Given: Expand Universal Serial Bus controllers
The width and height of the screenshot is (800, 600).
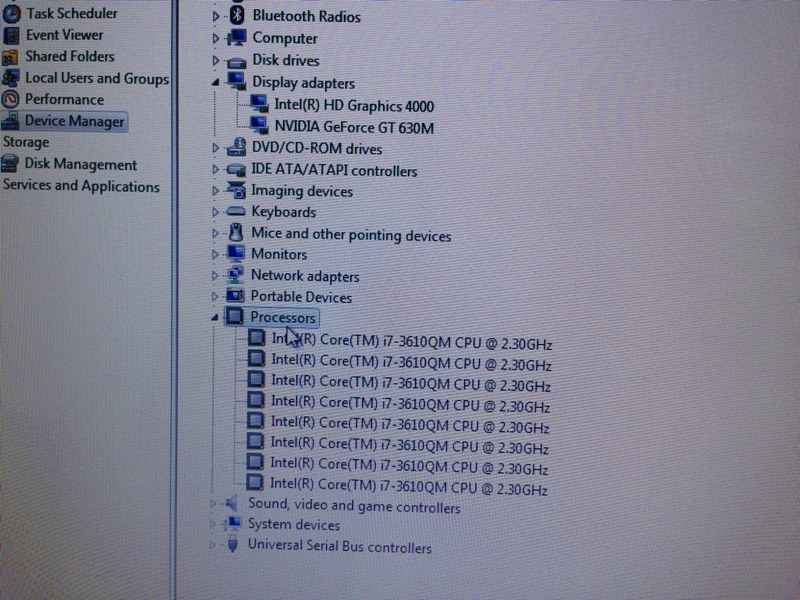Looking at the screenshot, I should [214, 546].
